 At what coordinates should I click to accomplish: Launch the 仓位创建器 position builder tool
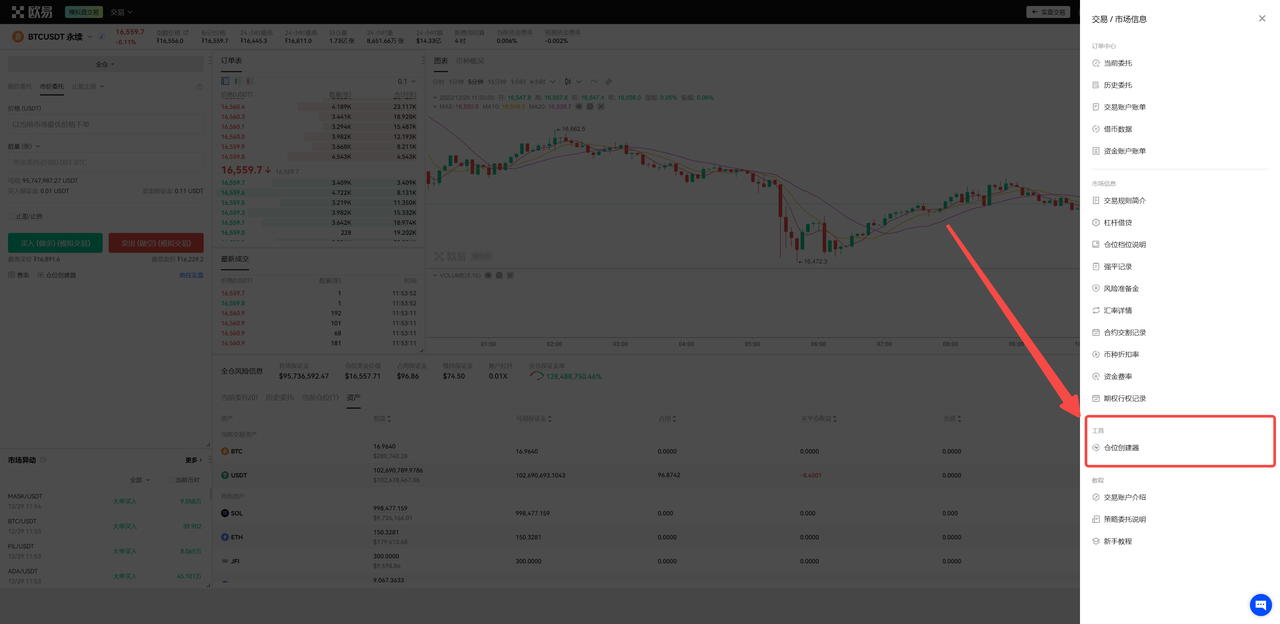(1121, 448)
